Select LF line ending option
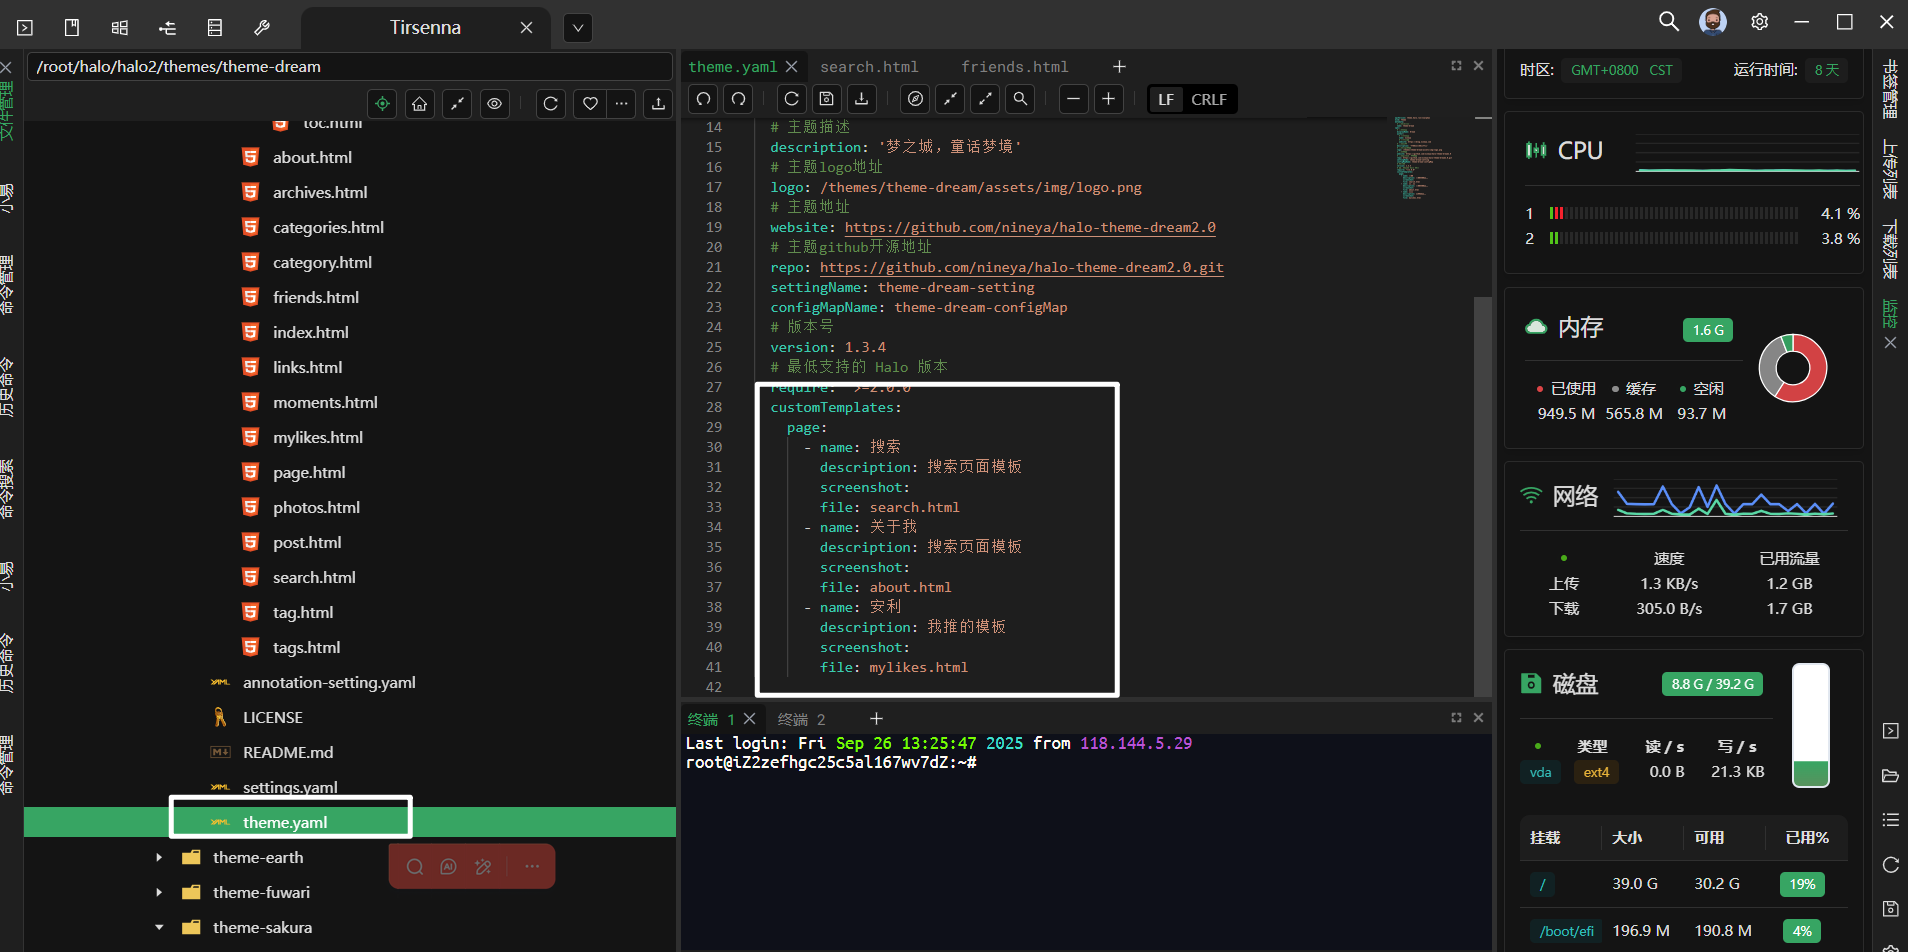The image size is (1908, 952). 1166,100
